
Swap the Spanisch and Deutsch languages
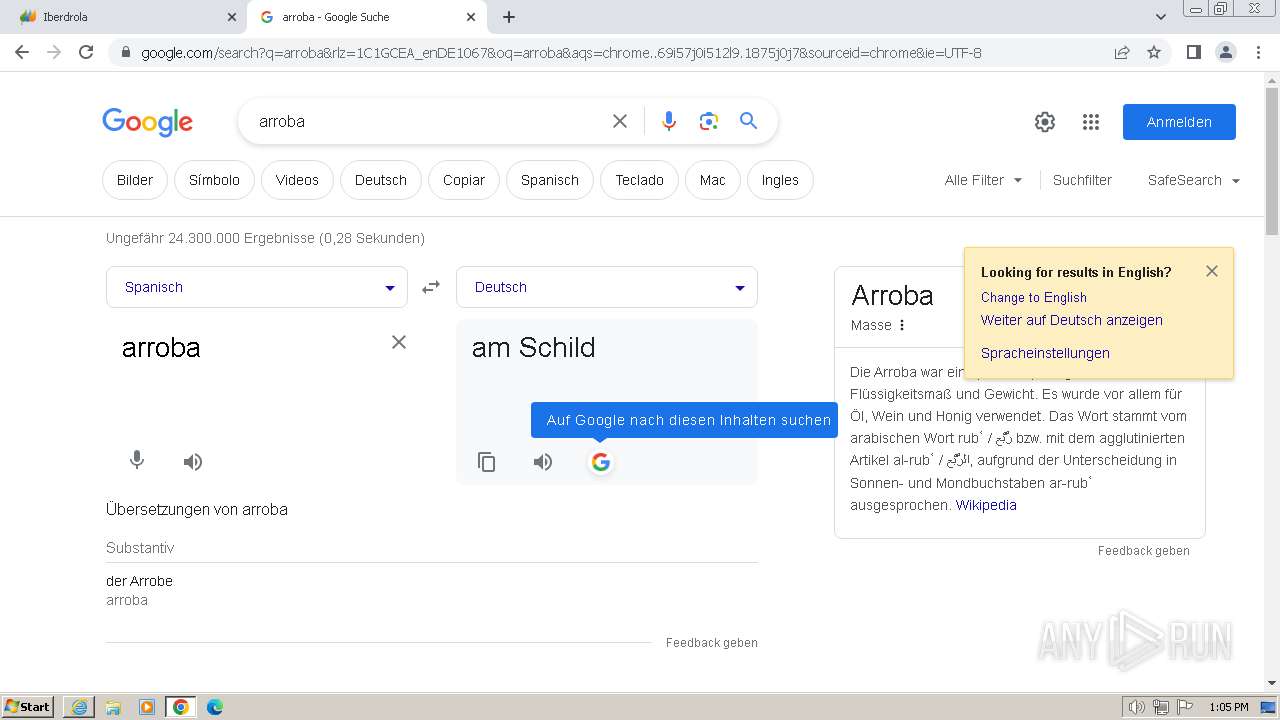(431, 287)
